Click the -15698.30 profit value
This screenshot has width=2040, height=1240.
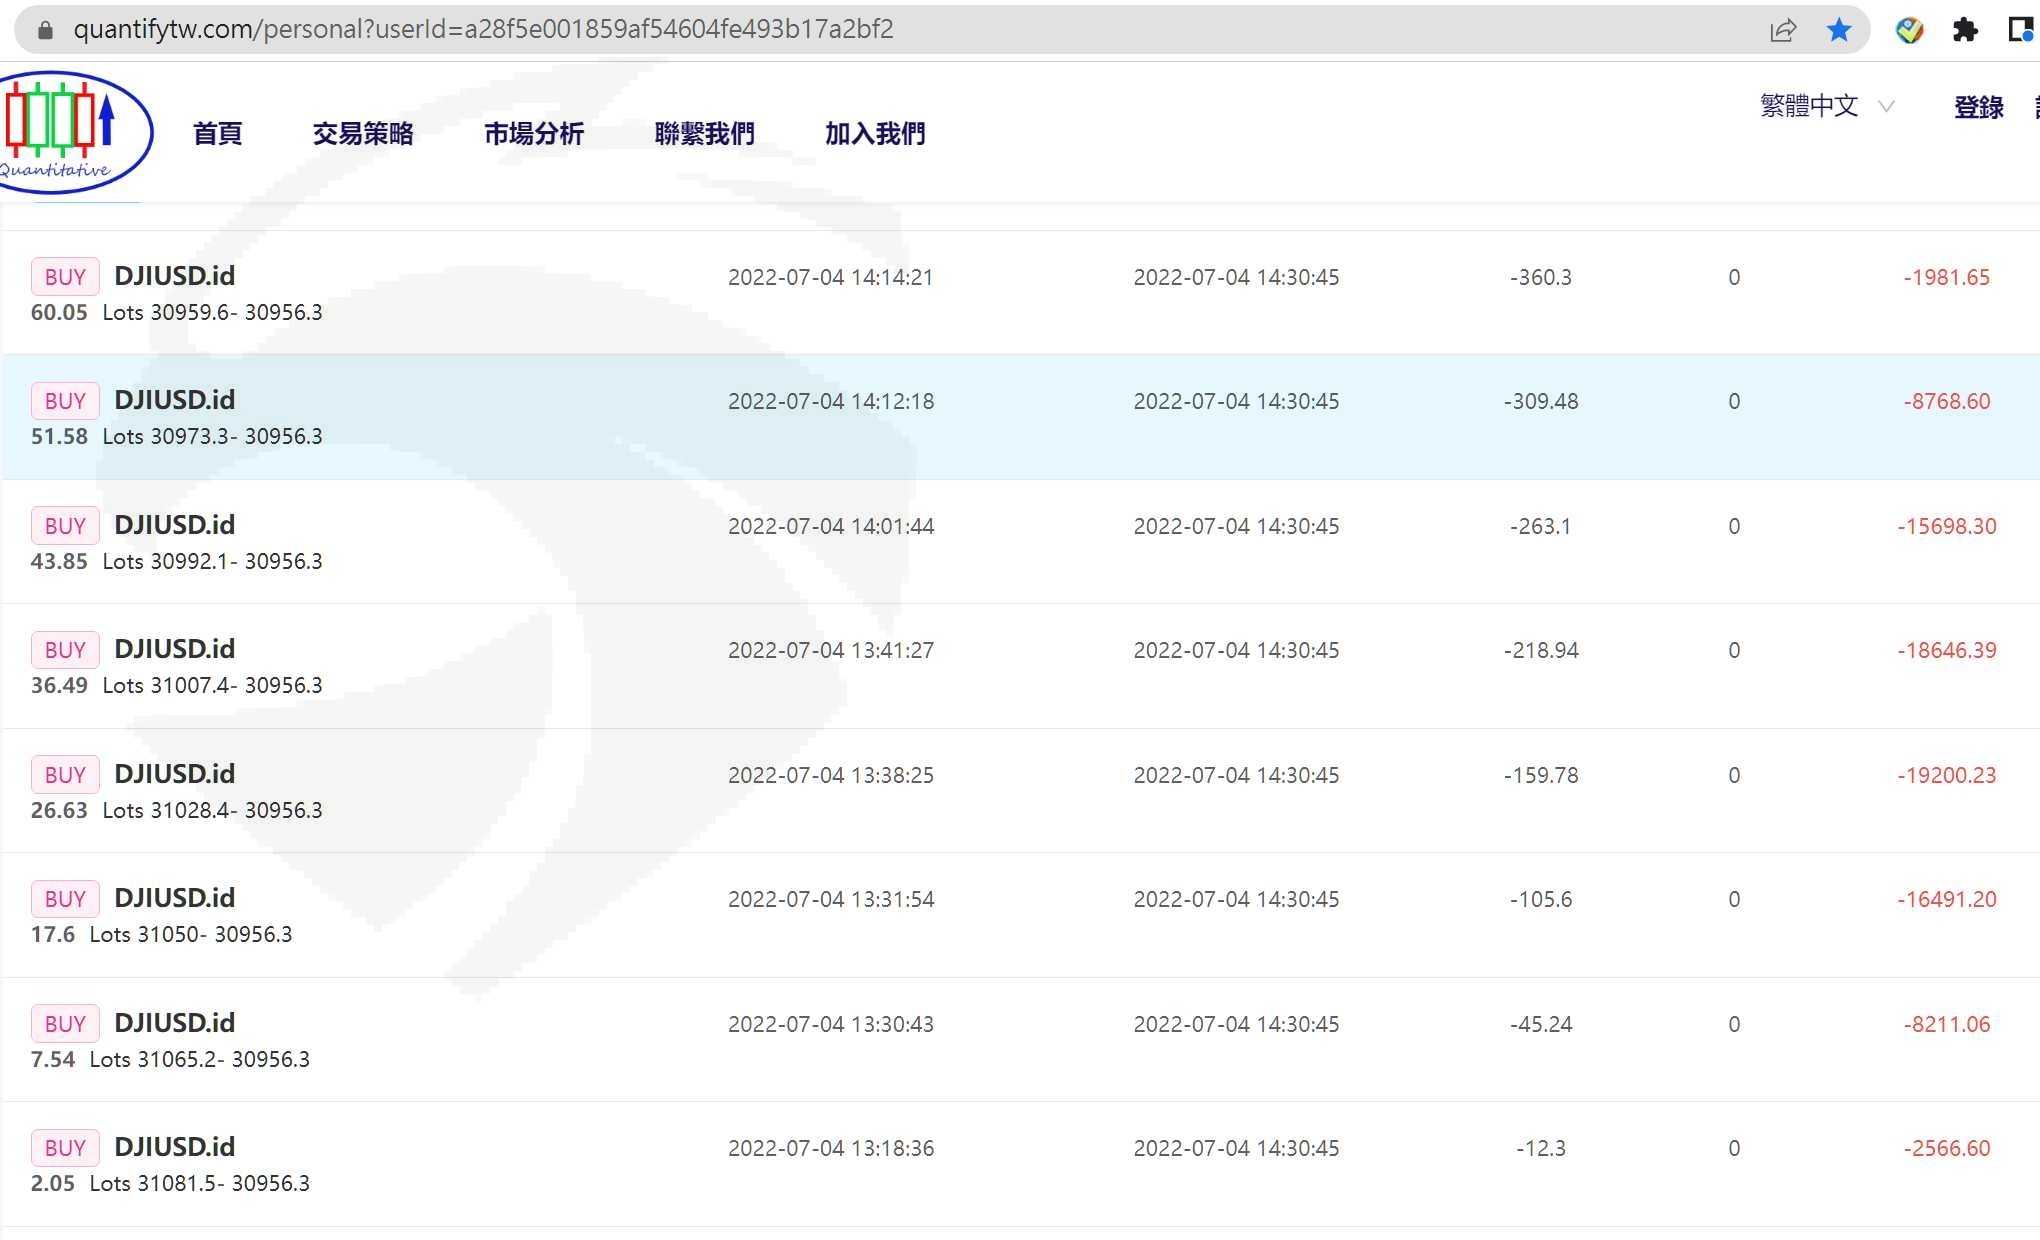click(1946, 526)
